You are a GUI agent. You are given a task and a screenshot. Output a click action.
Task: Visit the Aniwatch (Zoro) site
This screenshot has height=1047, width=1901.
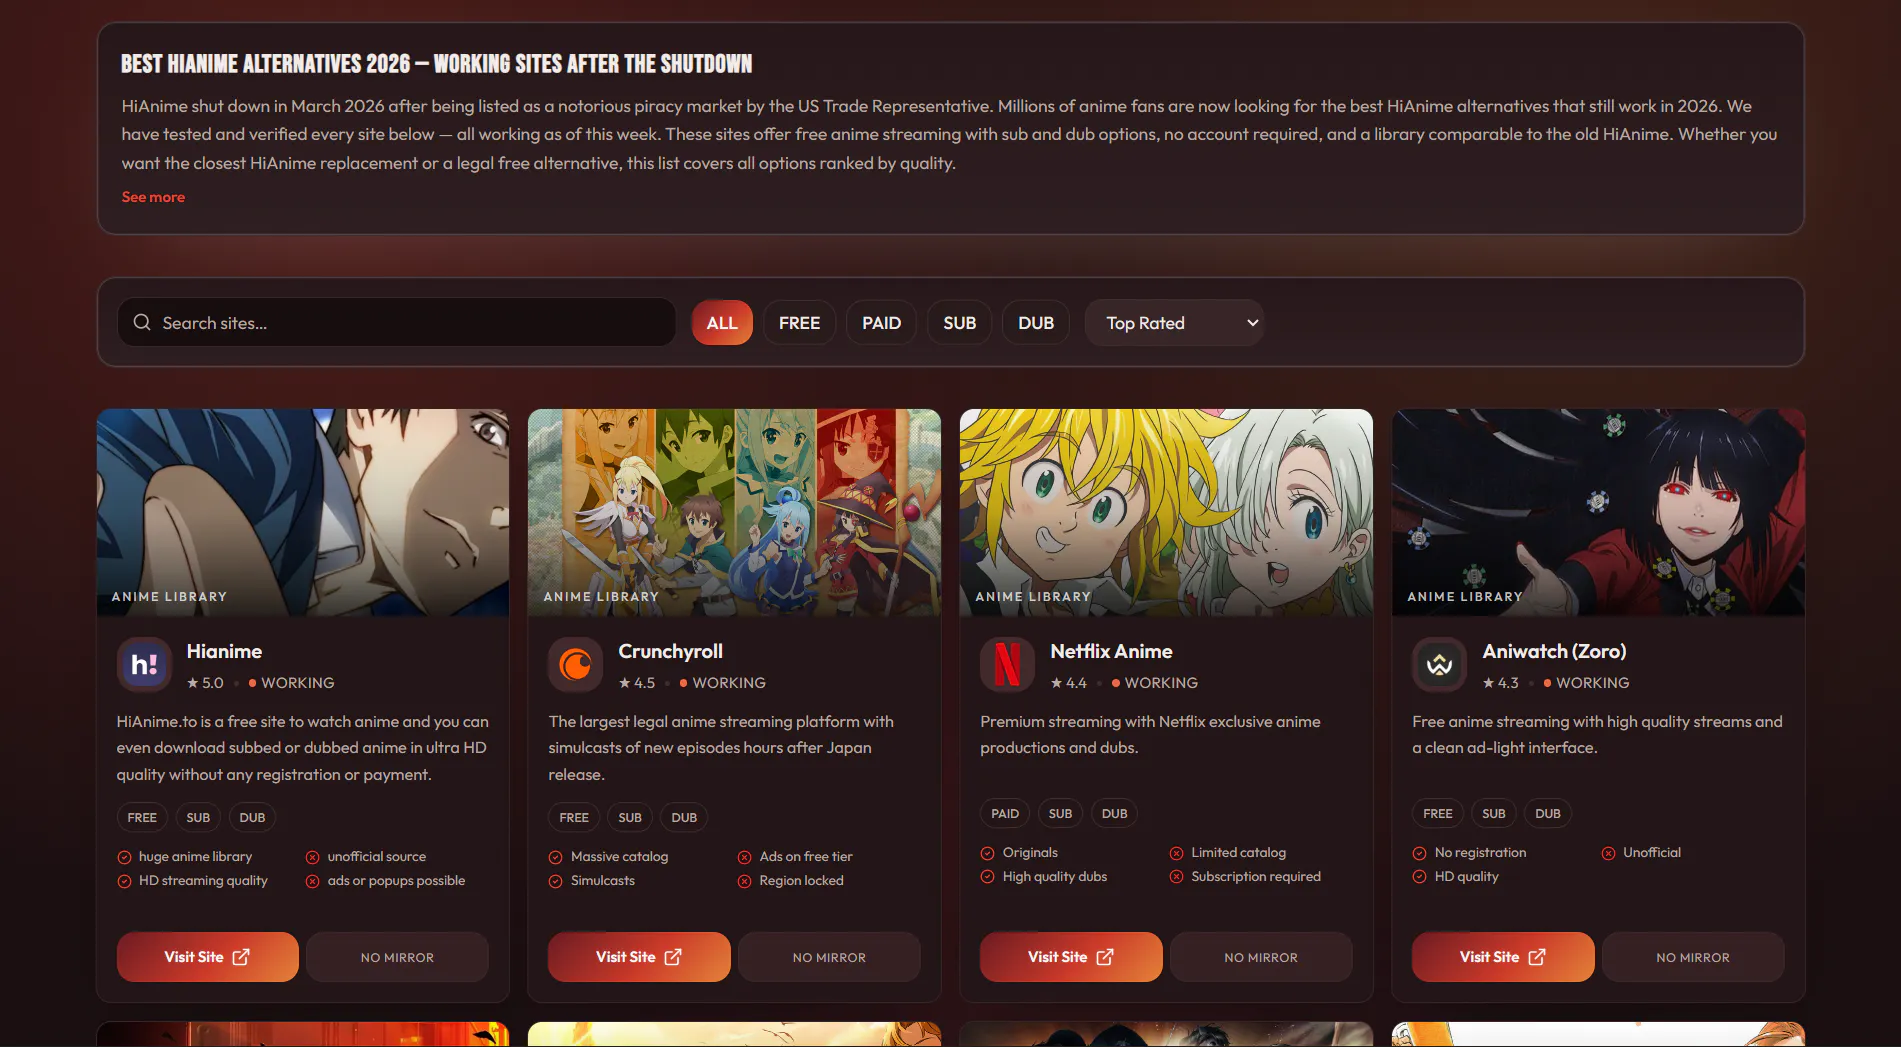(1503, 957)
